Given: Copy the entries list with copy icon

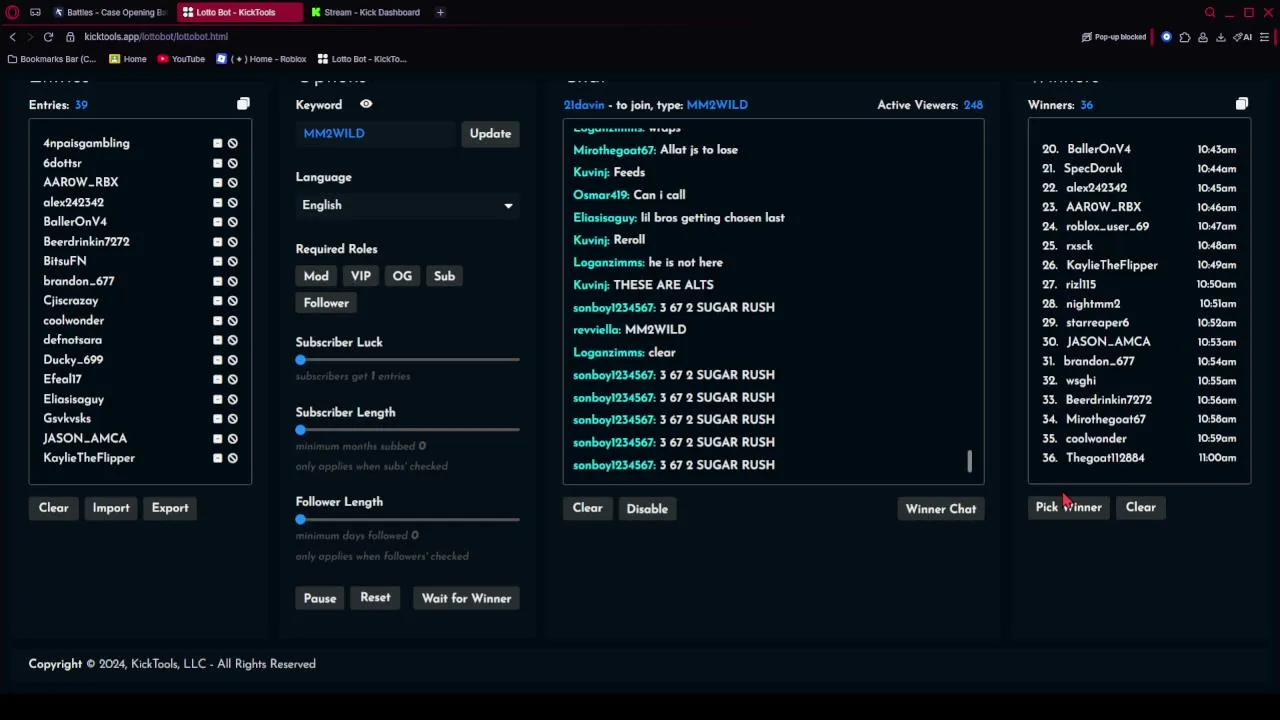Looking at the screenshot, I should (243, 104).
